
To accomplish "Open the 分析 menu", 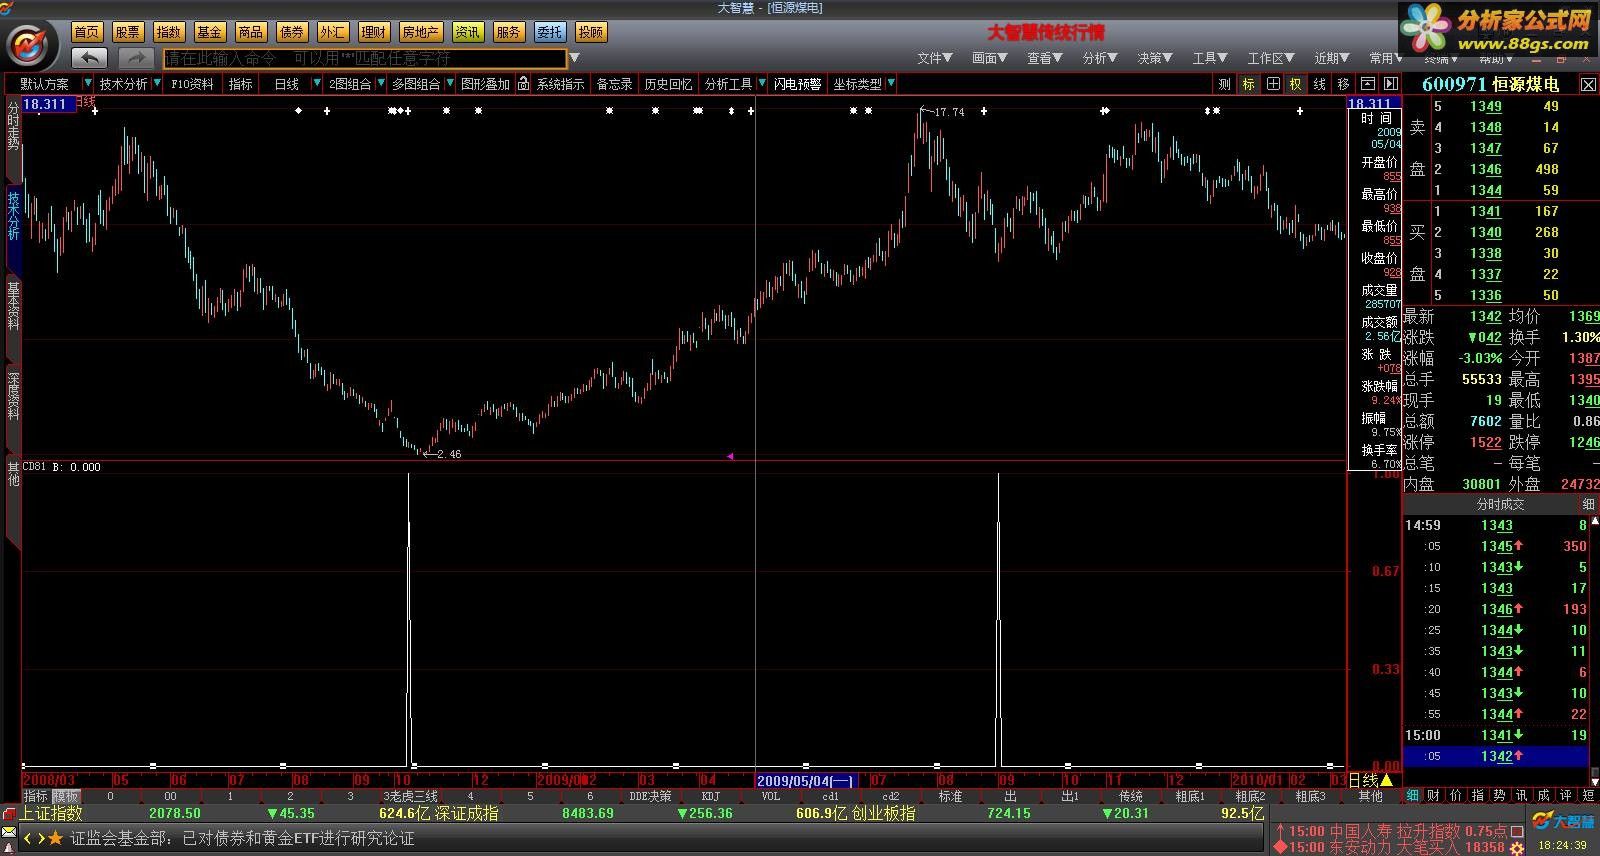I will point(1099,58).
